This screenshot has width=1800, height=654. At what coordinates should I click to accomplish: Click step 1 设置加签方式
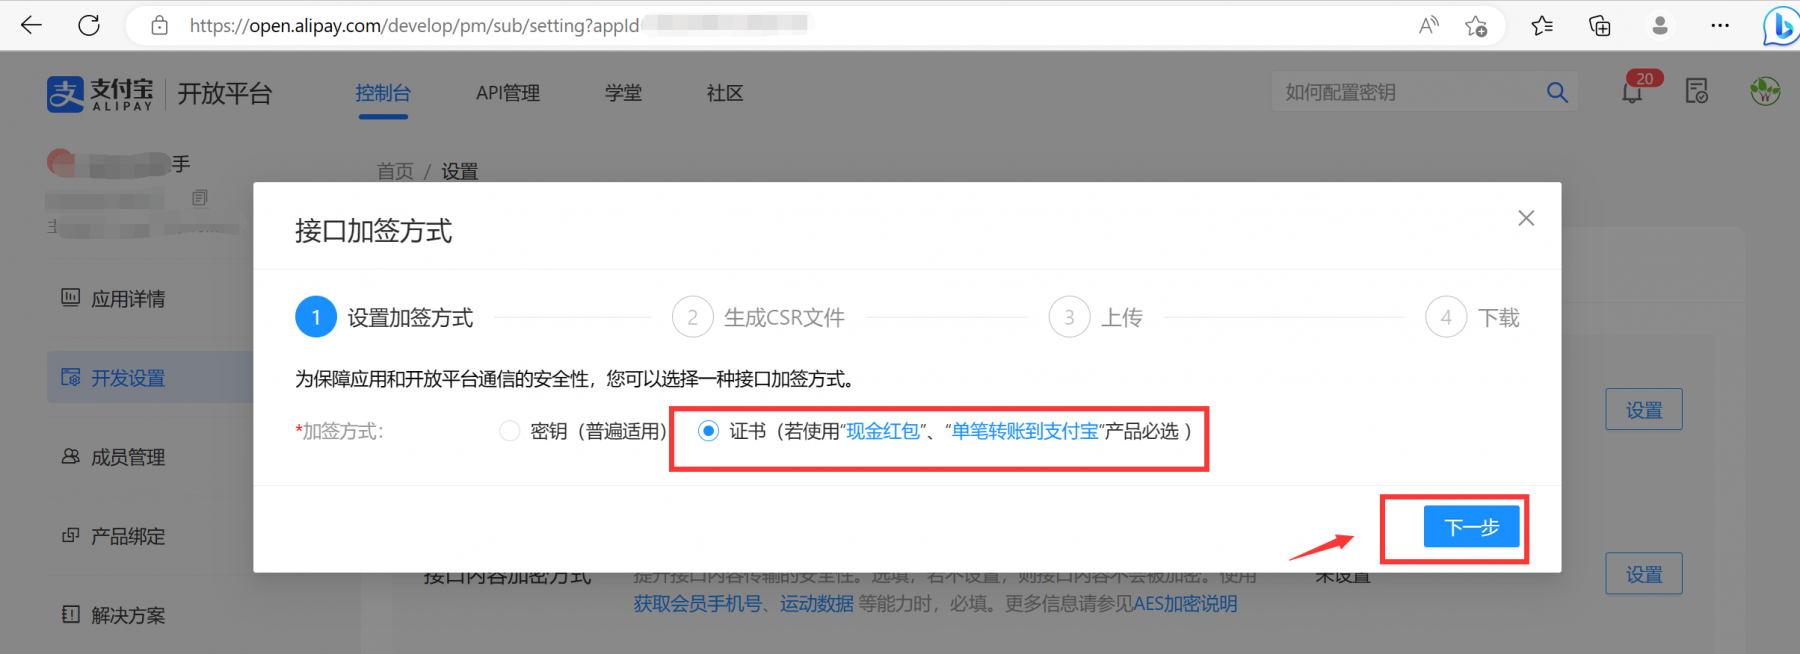point(385,317)
